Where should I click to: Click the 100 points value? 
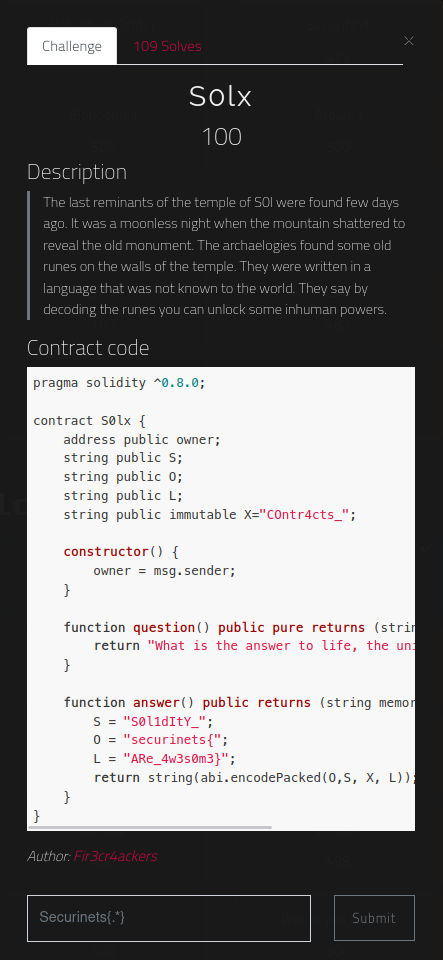pos(222,137)
